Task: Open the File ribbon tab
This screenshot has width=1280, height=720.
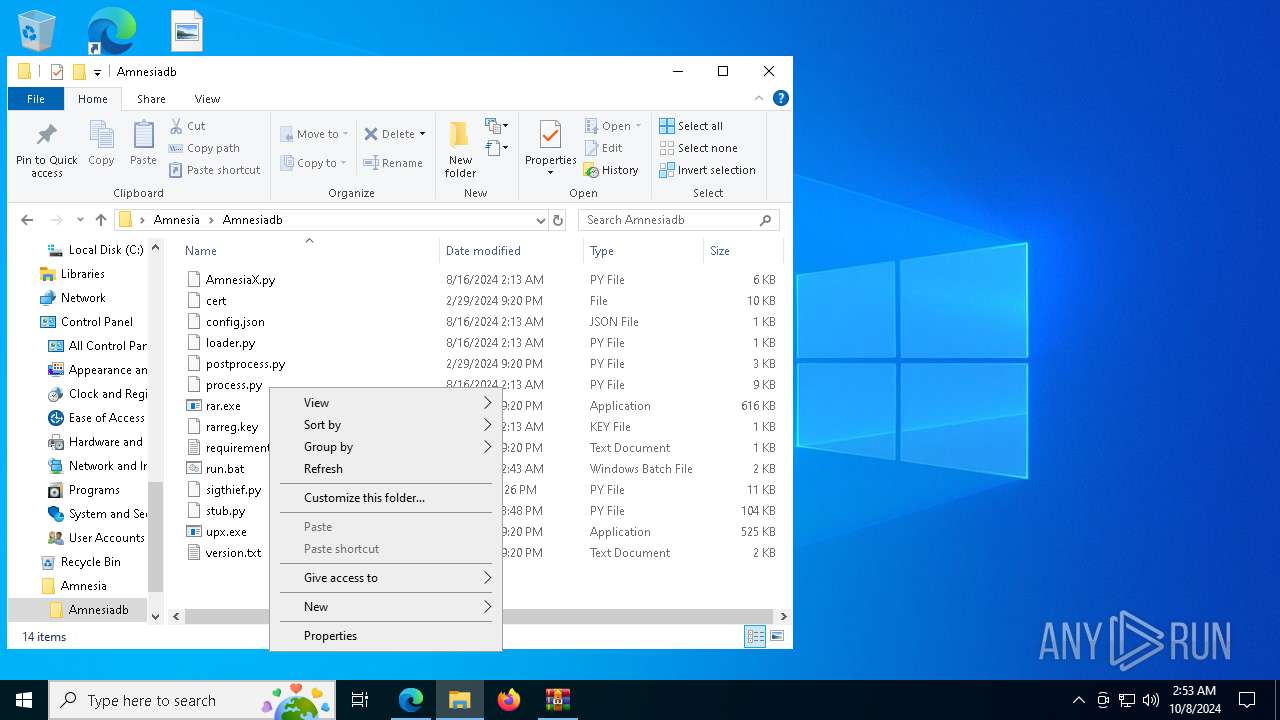Action: [x=36, y=99]
